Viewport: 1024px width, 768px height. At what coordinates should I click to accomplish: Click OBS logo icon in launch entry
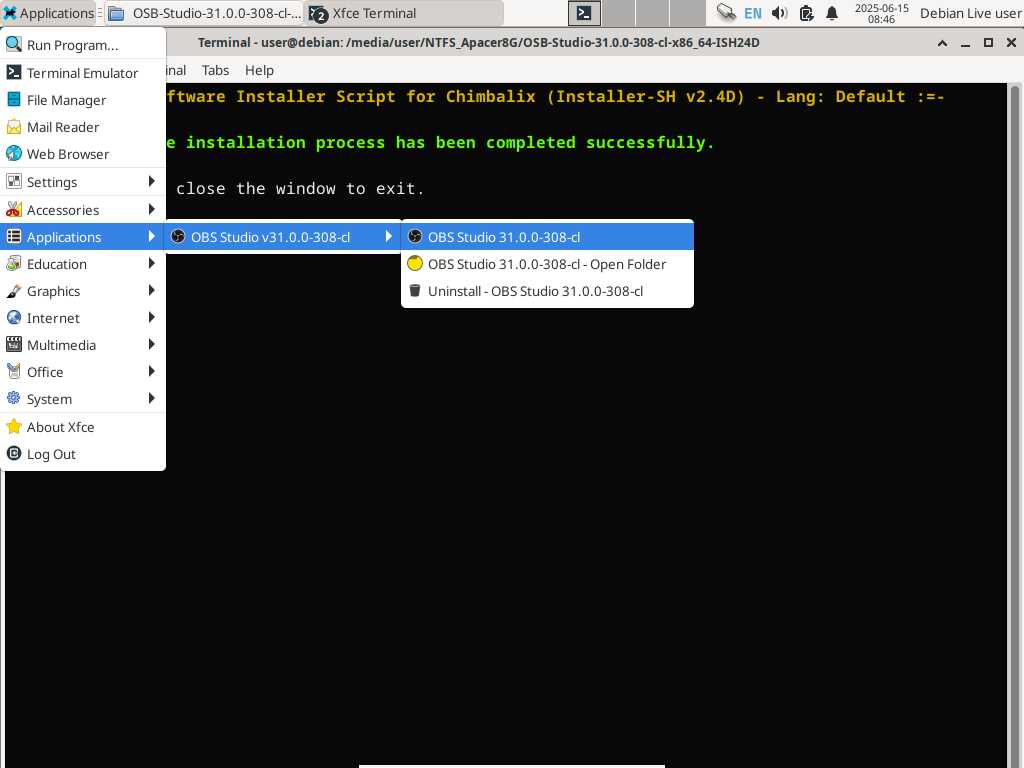point(415,236)
